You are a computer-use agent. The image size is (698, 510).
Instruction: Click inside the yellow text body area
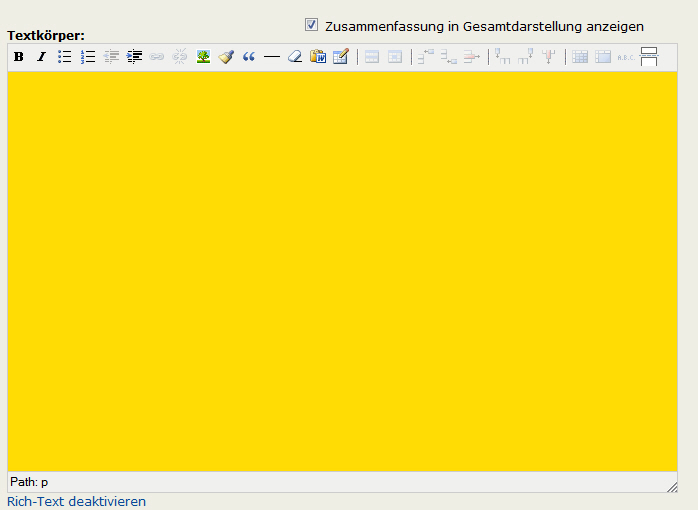pyautogui.click(x=342, y=270)
